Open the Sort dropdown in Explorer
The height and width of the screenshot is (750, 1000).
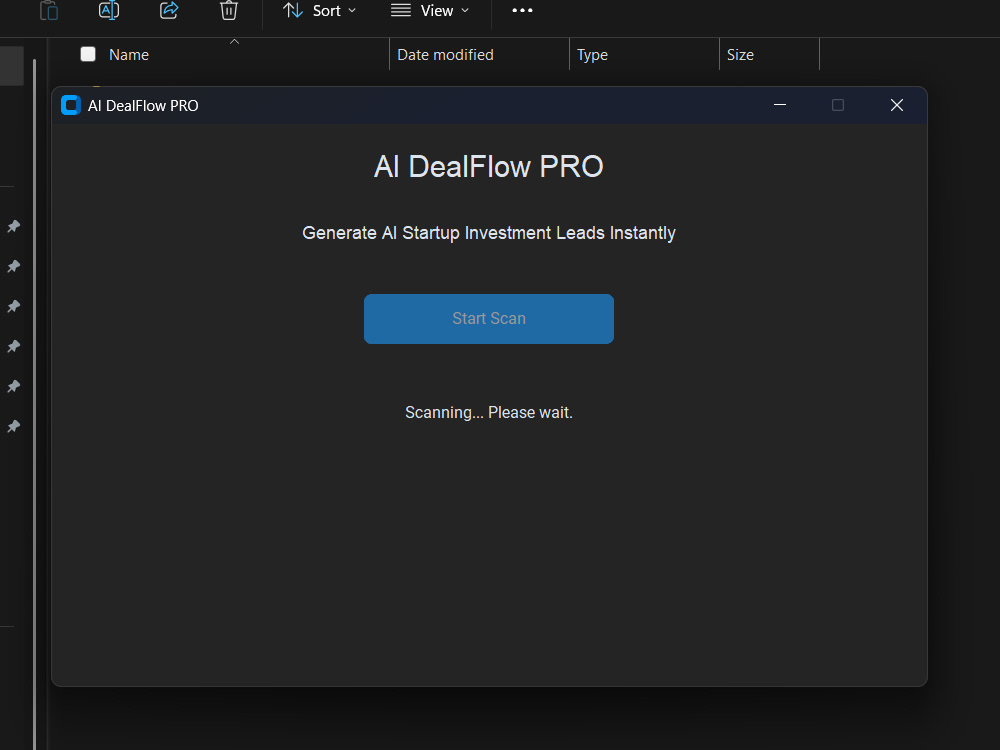click(x=320, y=11)
